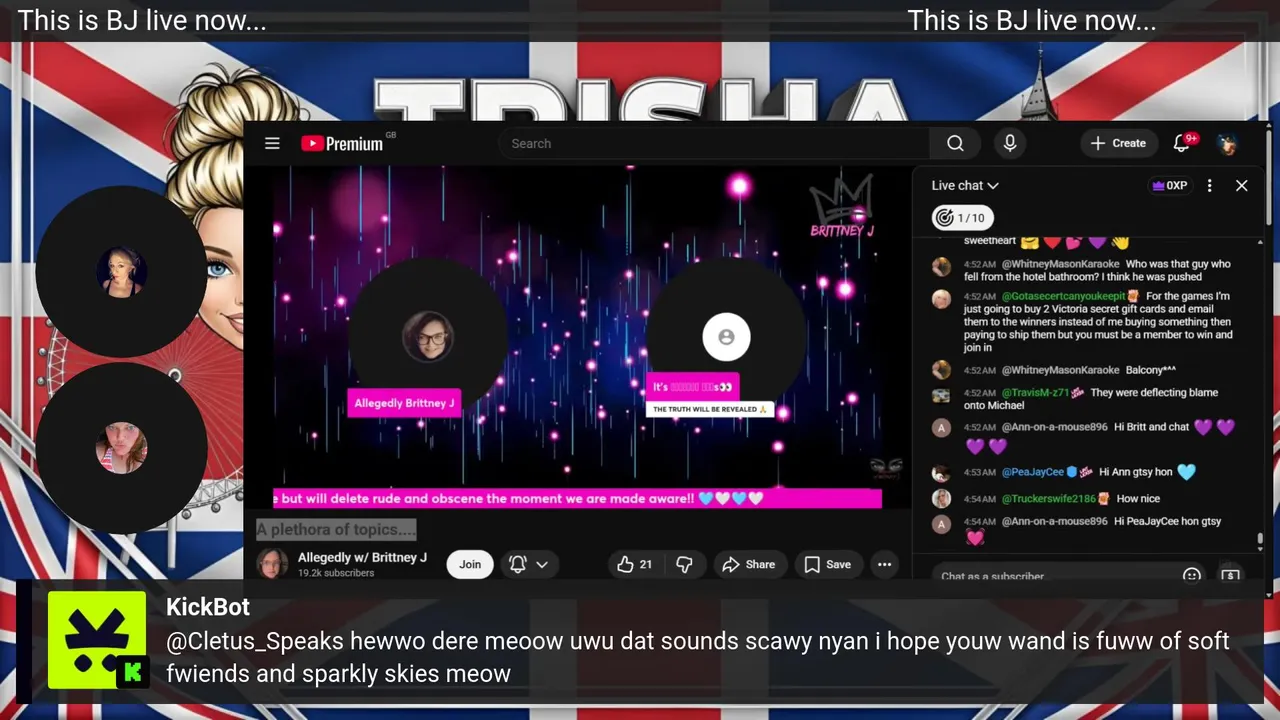Click the lower overlay participant avatar
This screenshot has width=1280, height=720.
pyautogui.click(x=122, y=448)
